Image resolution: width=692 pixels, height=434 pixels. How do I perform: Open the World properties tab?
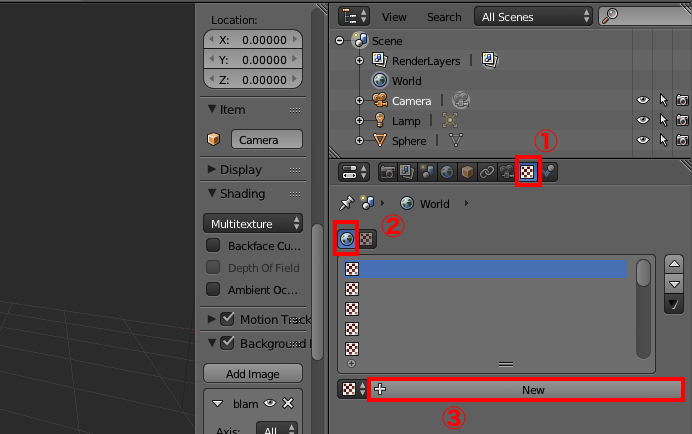[447, 172]
